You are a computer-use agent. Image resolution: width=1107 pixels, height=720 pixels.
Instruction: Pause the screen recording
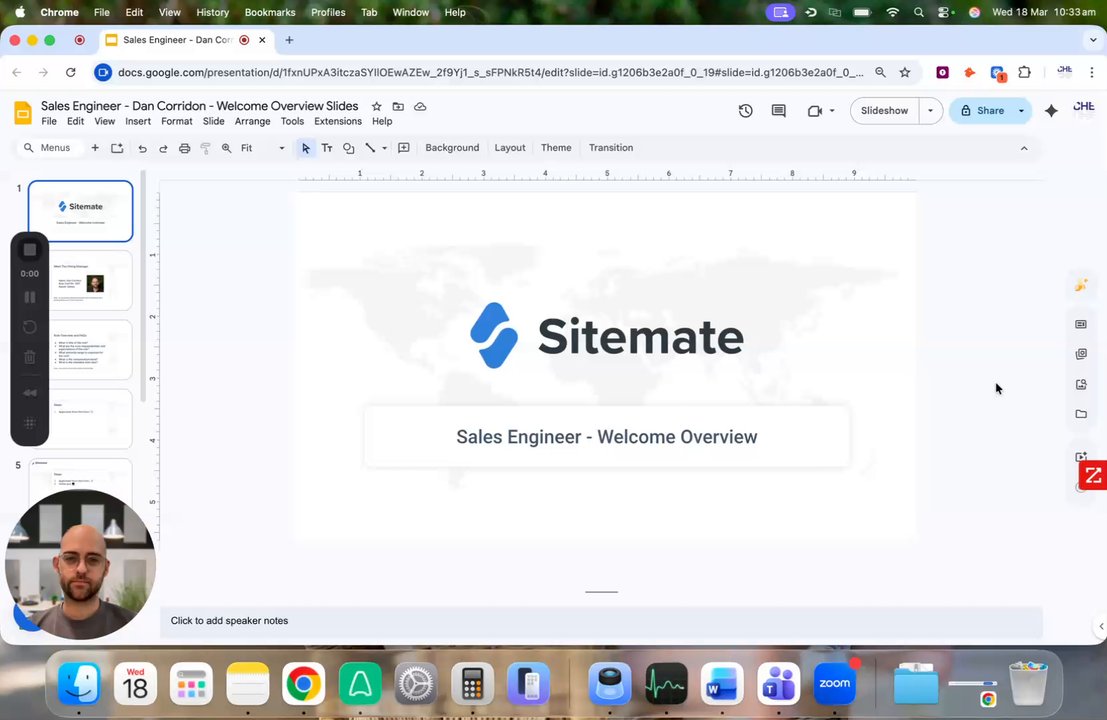click(x=30, y=297)
